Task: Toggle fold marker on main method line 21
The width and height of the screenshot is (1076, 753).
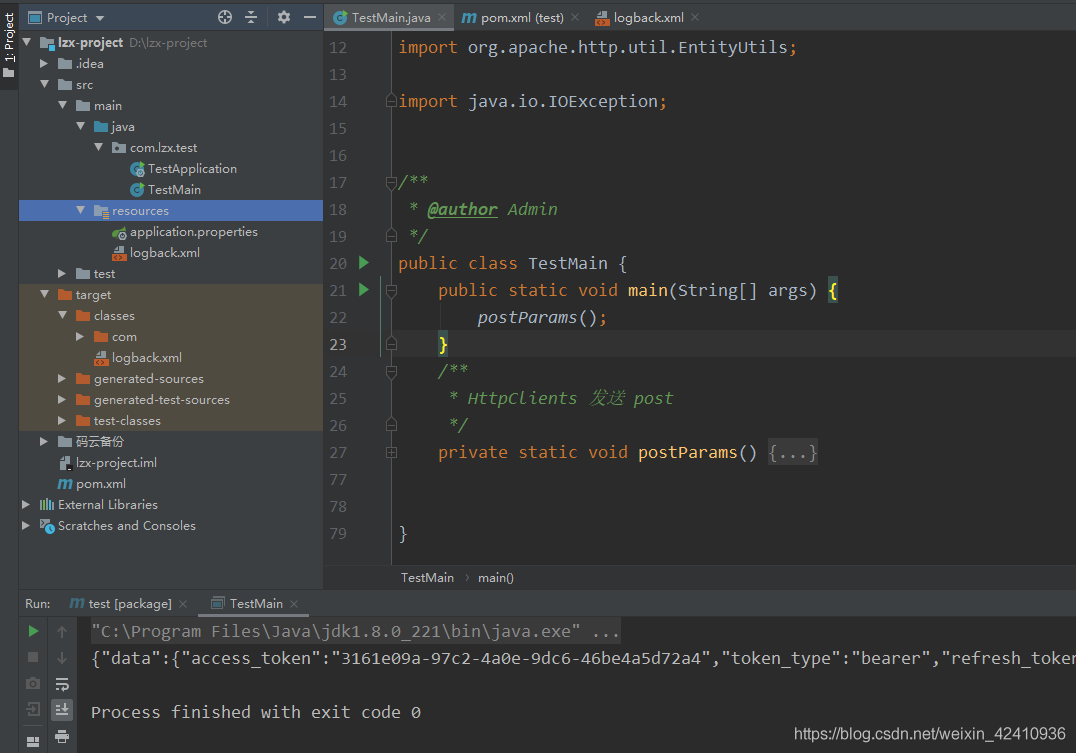Action: click(x=391, y=291)
